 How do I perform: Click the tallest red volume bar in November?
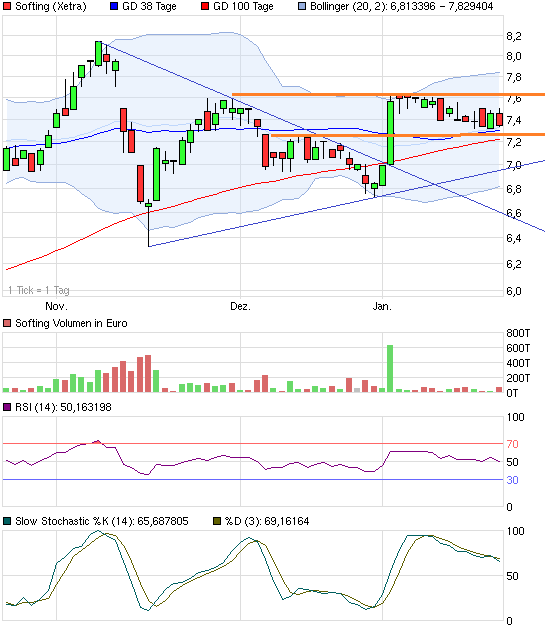148,373
